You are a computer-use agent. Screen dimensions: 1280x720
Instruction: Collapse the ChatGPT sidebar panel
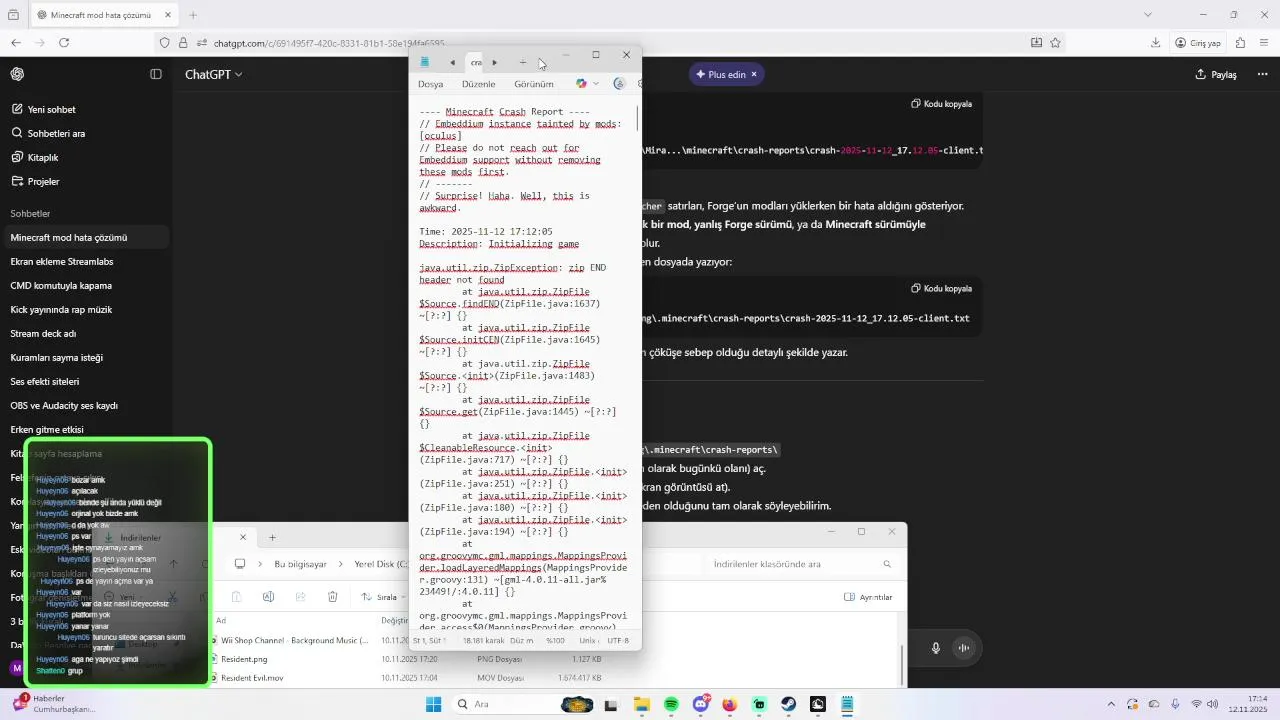coord(156,74)
